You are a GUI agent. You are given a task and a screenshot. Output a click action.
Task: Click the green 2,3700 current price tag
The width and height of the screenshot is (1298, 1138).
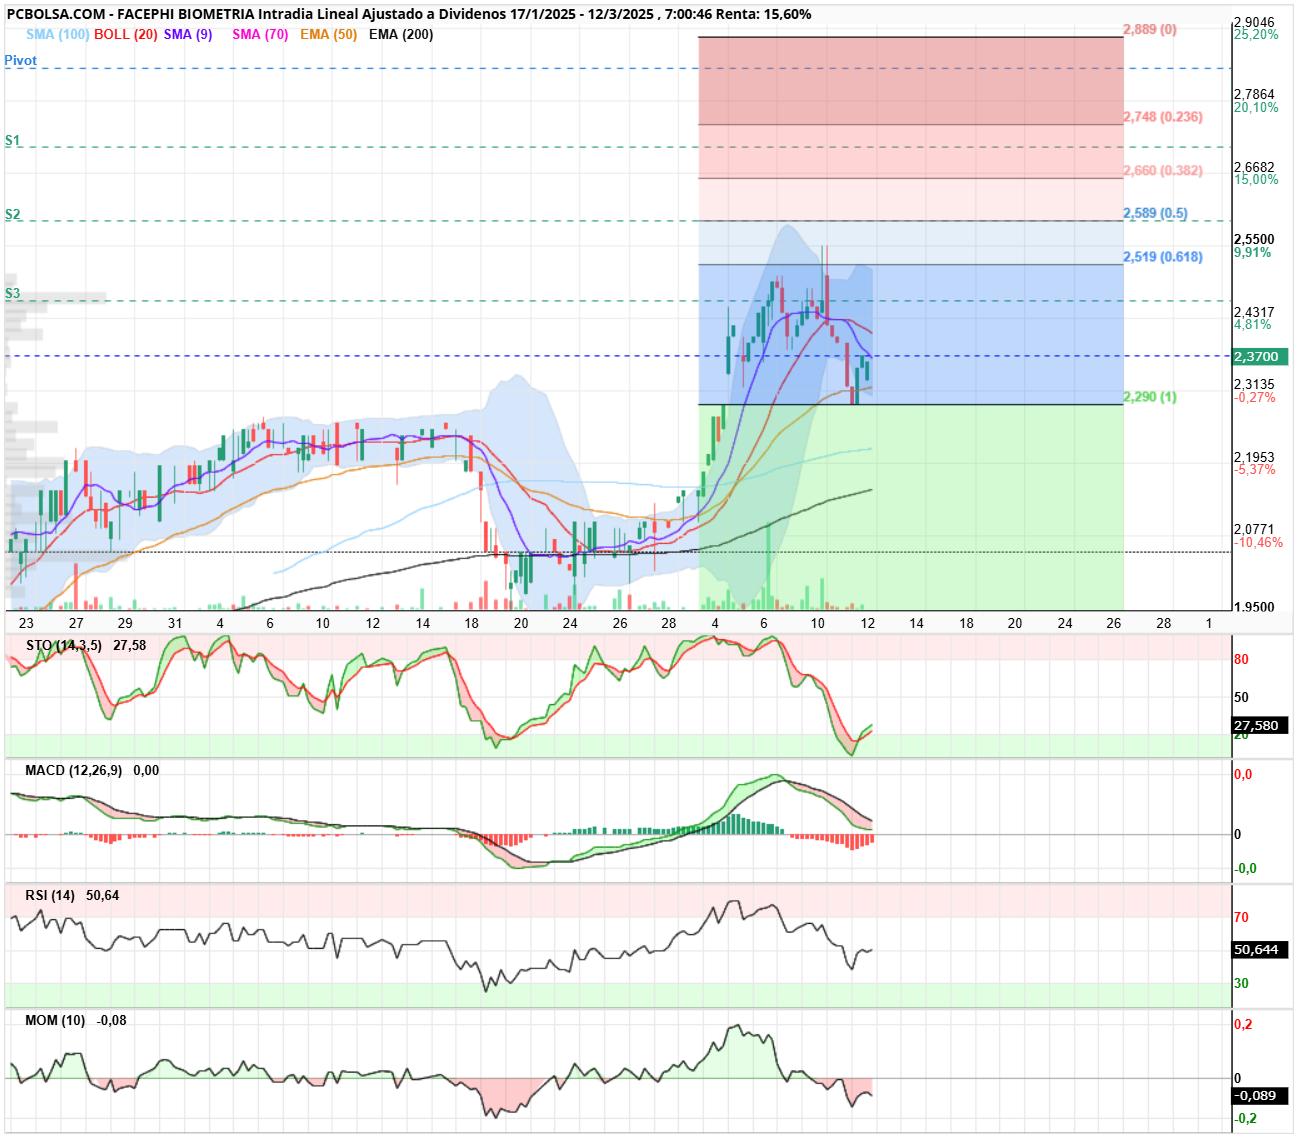pos(1261,356)
